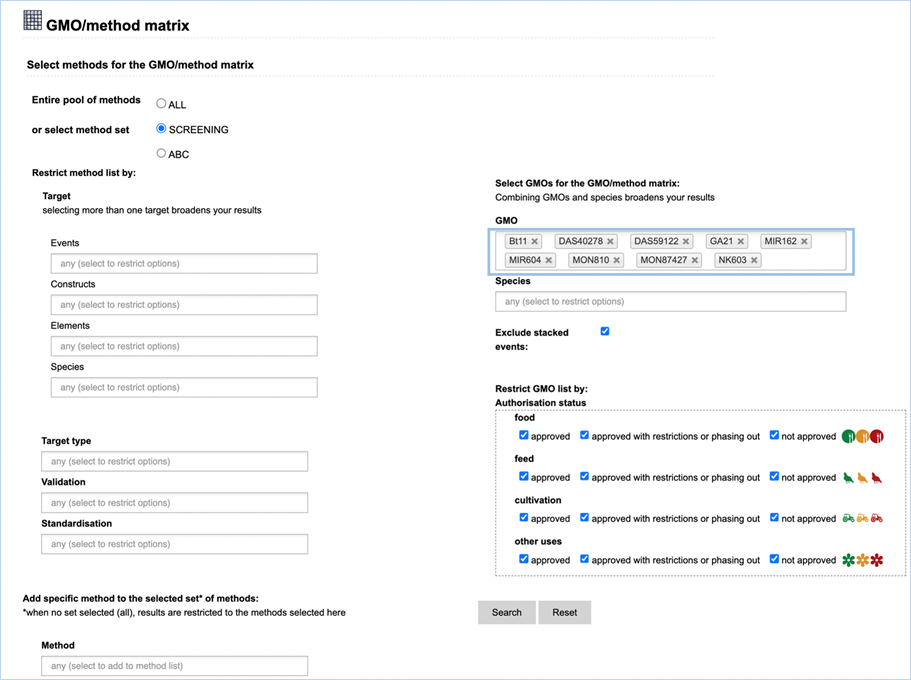Click the MIR162 tag label

780,241
